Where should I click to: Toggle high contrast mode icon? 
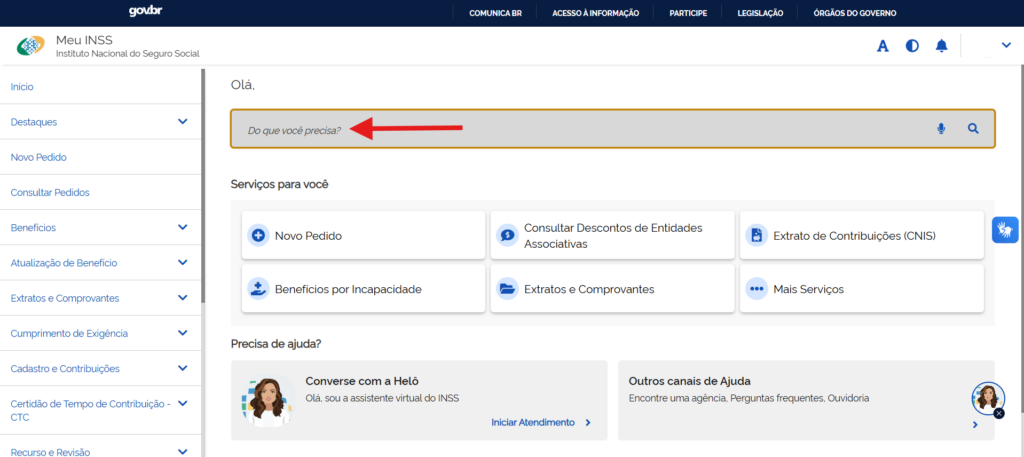pos(912,46)
